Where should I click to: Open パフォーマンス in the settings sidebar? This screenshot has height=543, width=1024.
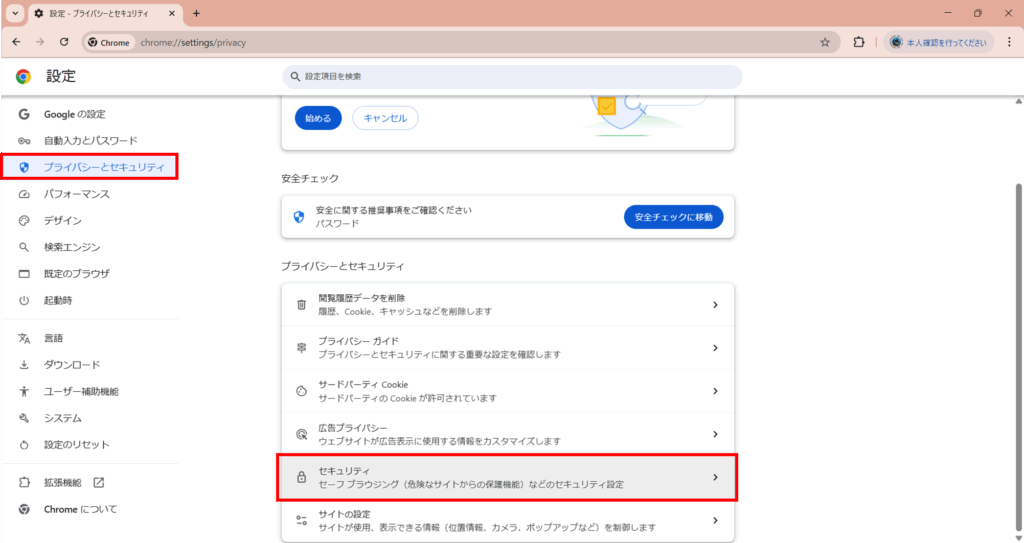click(76, 194)
